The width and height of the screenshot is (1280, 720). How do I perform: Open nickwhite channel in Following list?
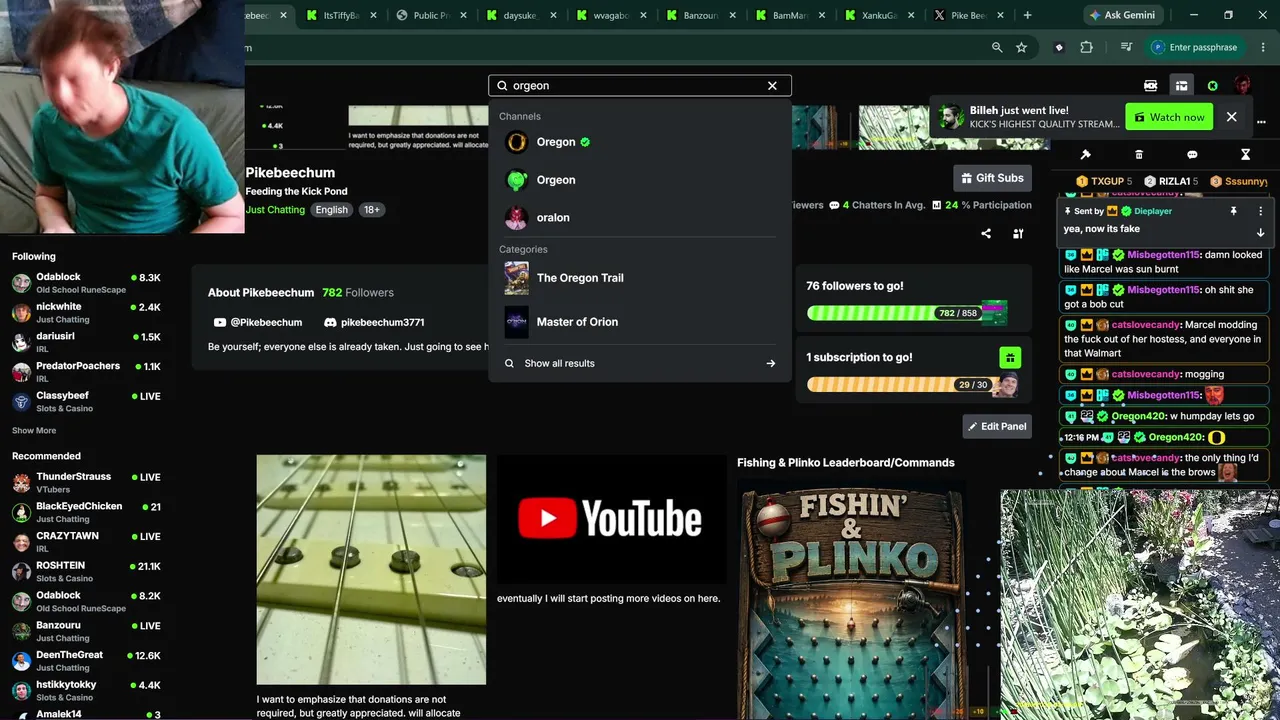coord(86,313)
